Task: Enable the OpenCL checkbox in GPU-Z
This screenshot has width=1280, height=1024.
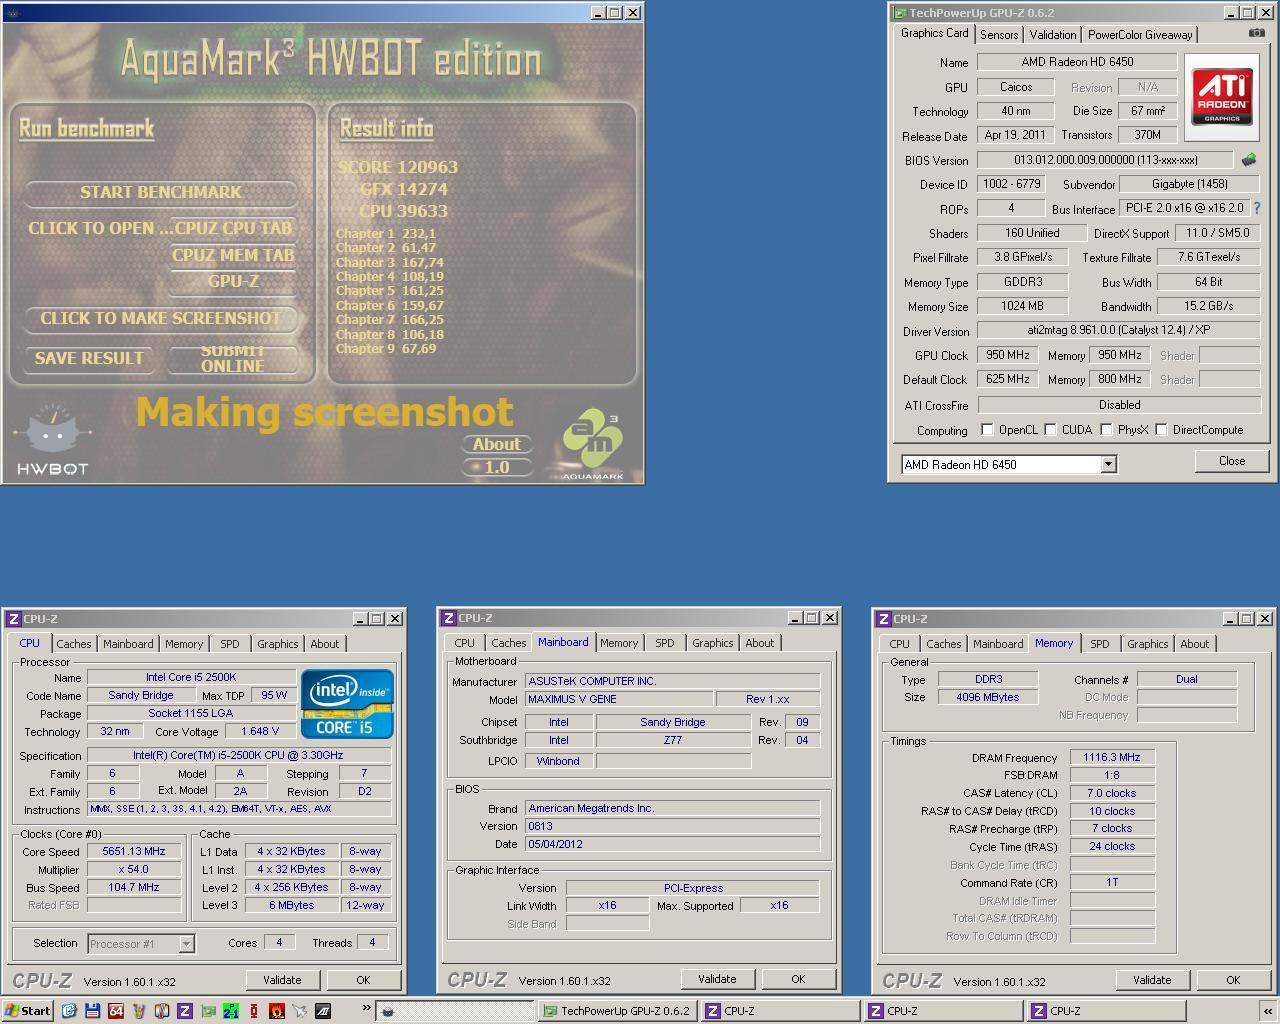Action: pos(987,430)
